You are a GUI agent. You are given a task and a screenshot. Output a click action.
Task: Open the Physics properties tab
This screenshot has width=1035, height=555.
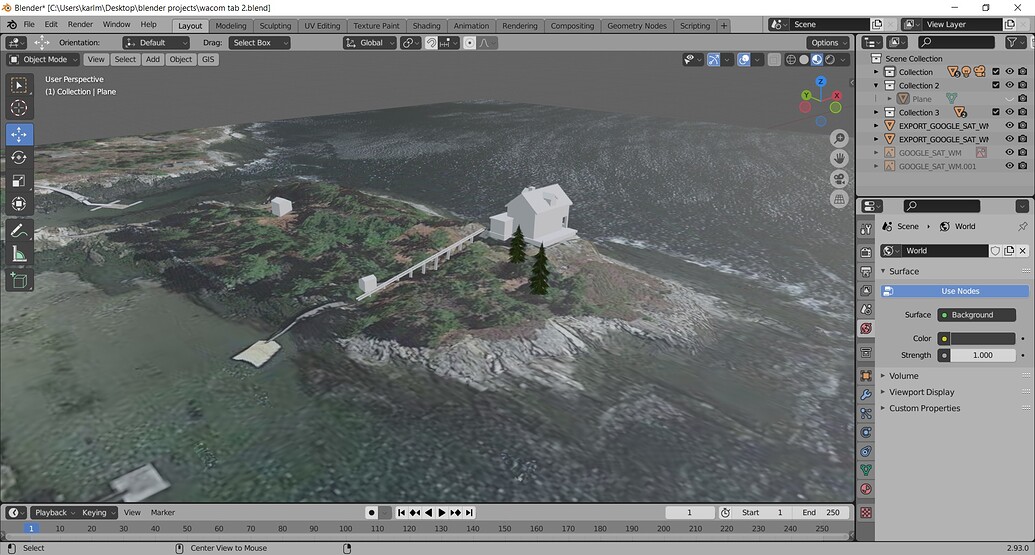[x=866, y=432]
